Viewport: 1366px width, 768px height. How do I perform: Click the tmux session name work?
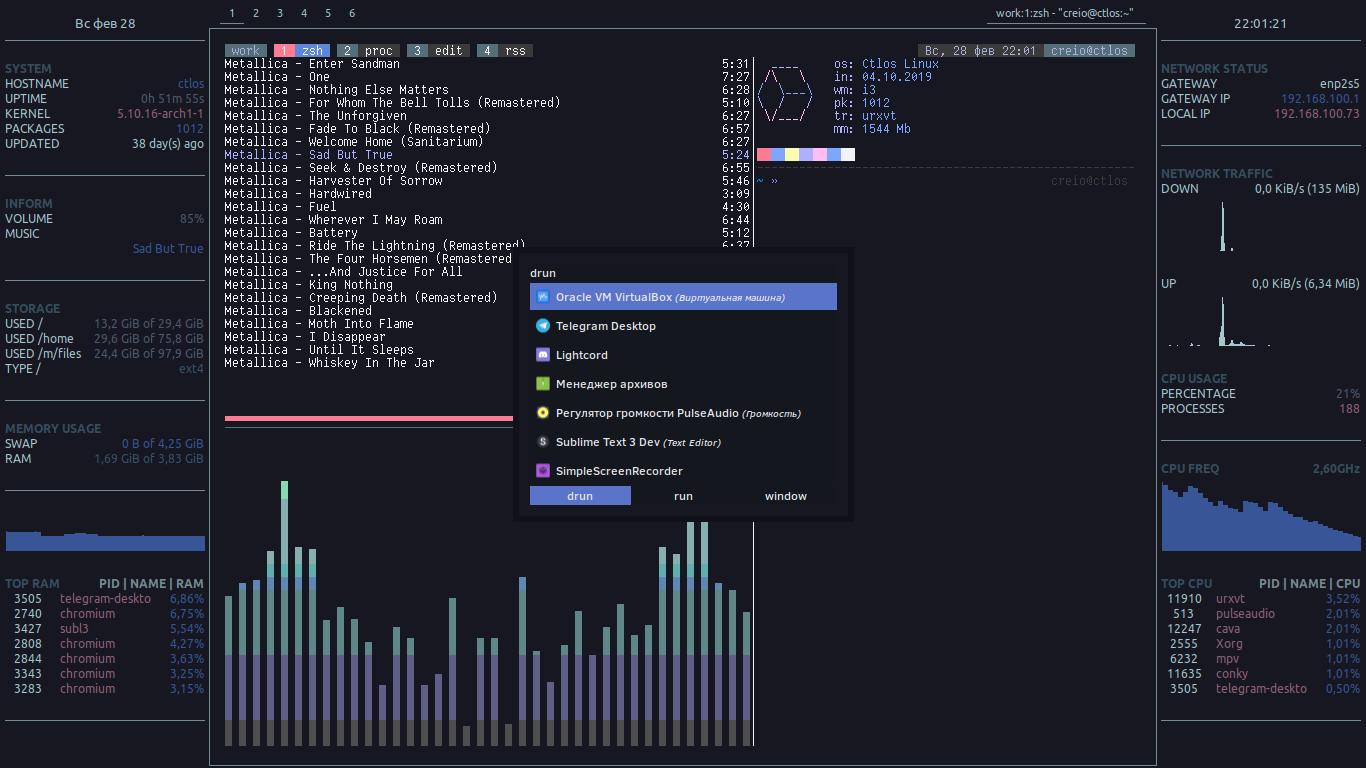(x=245, y=51)
